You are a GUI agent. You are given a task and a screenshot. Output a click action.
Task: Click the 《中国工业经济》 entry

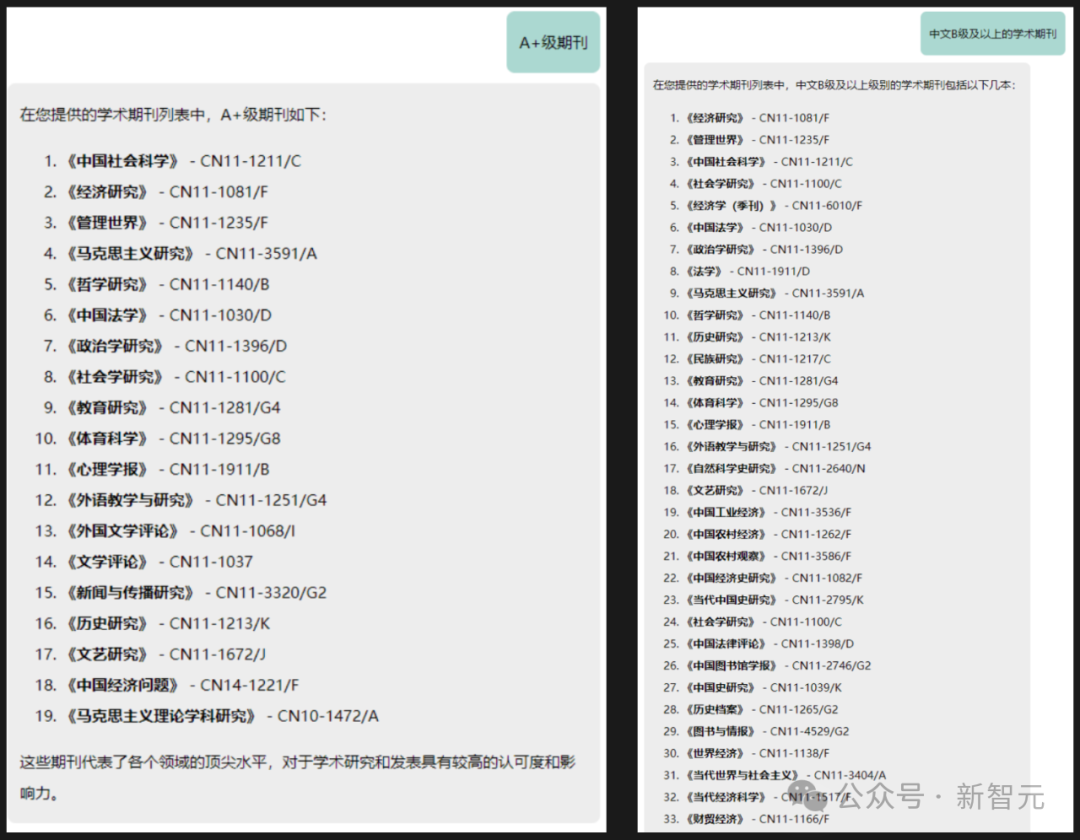coord(726,512)
